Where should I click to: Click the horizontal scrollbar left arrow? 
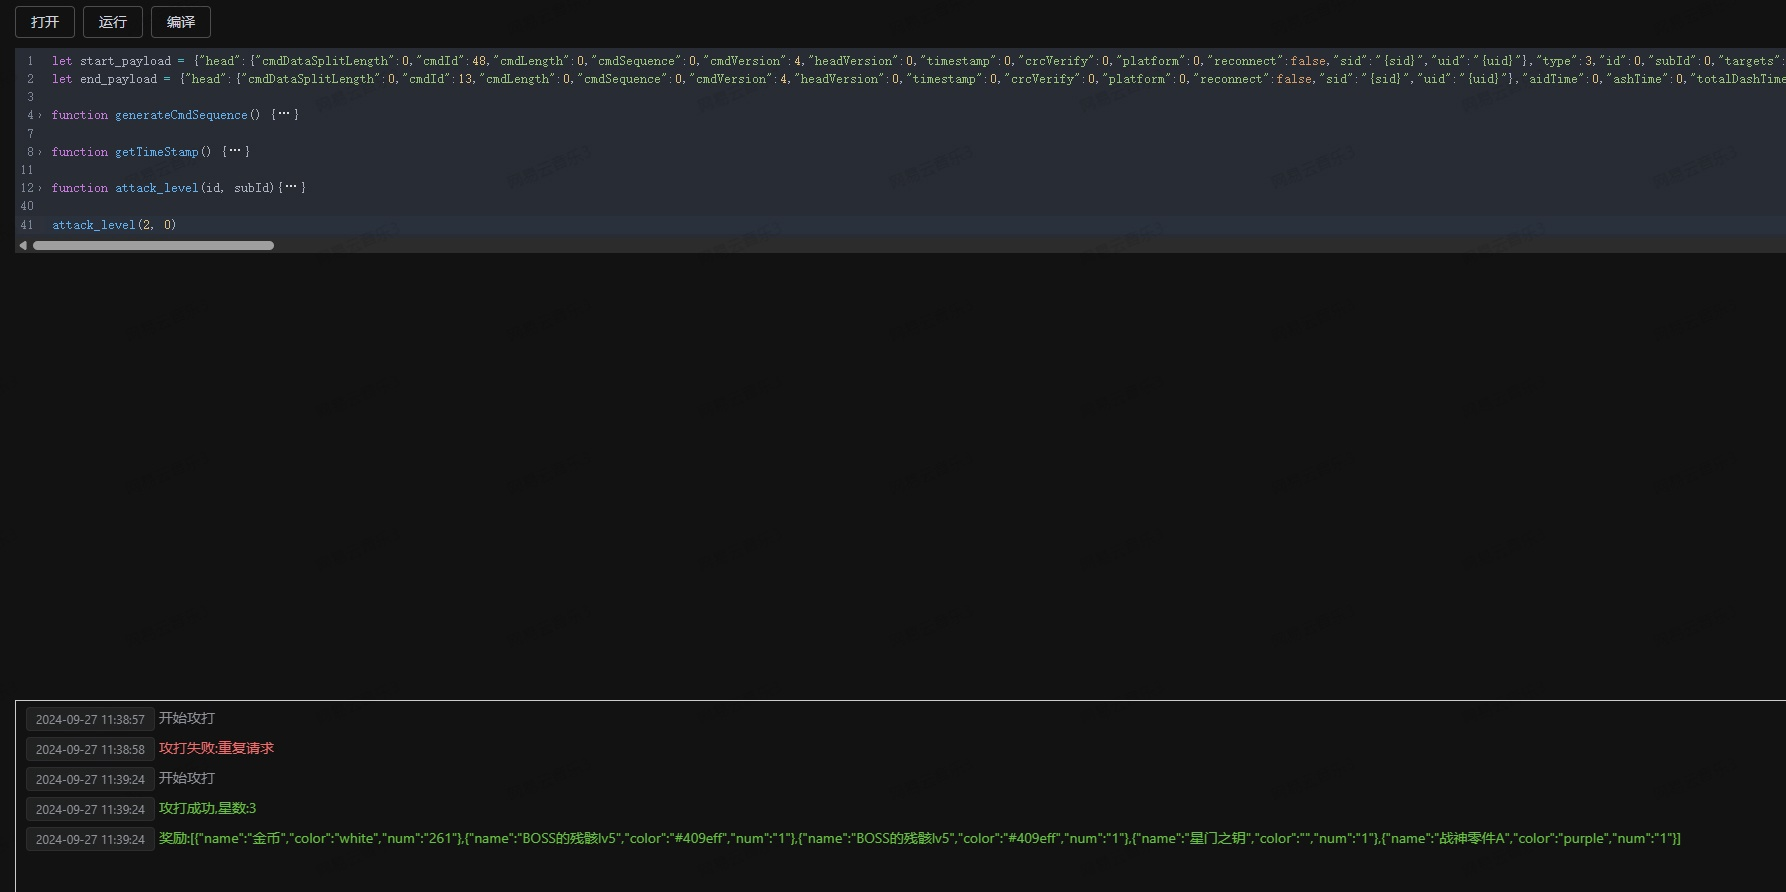(x=23, y=245)
